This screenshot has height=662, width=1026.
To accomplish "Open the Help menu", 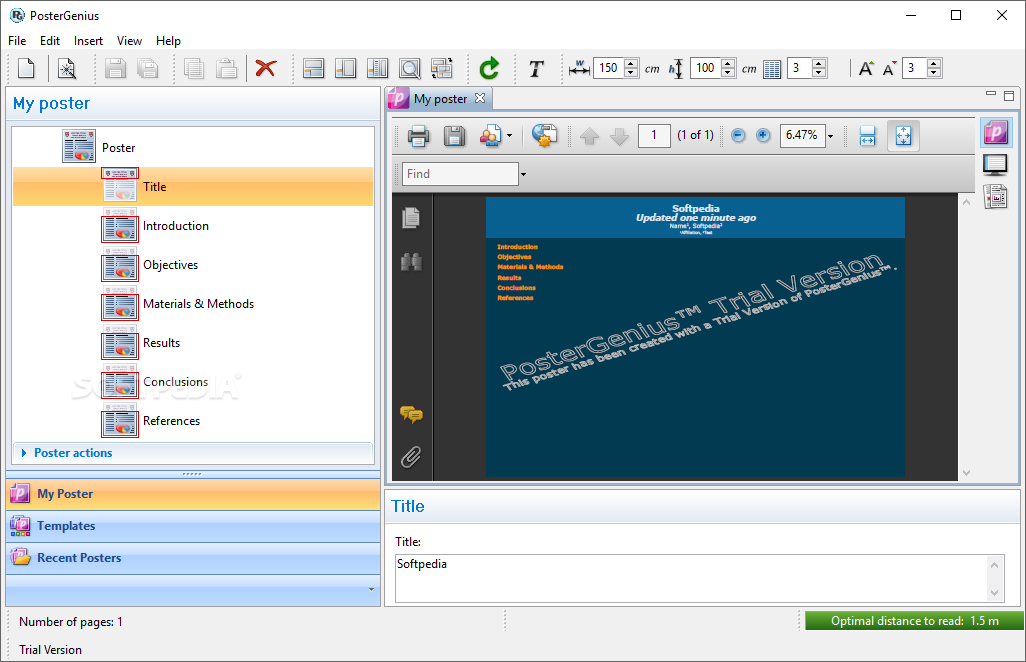I will tap(168, 41).
